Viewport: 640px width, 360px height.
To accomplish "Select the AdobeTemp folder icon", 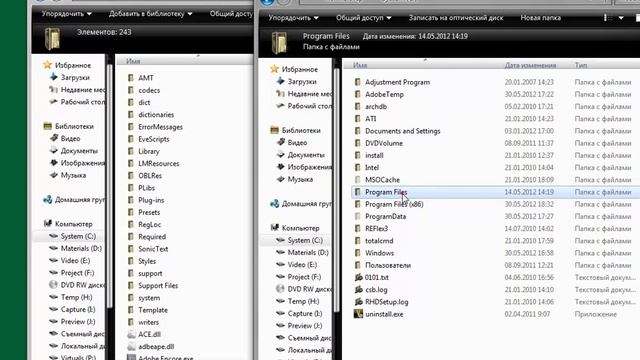I will tap(358, 94).
